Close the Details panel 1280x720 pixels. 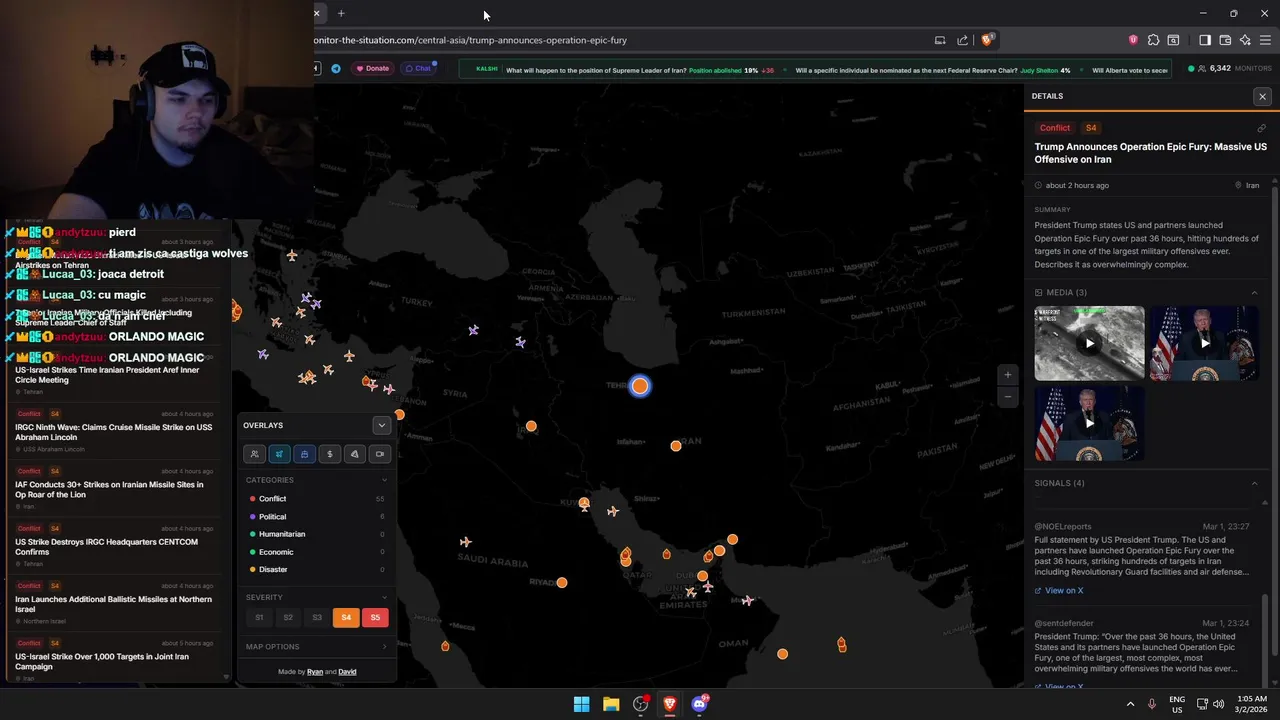(1262, 96)
